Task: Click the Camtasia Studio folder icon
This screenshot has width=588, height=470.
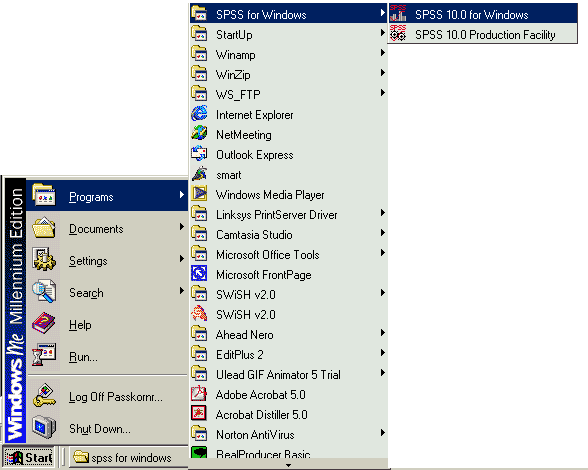Action: point(199,234)
